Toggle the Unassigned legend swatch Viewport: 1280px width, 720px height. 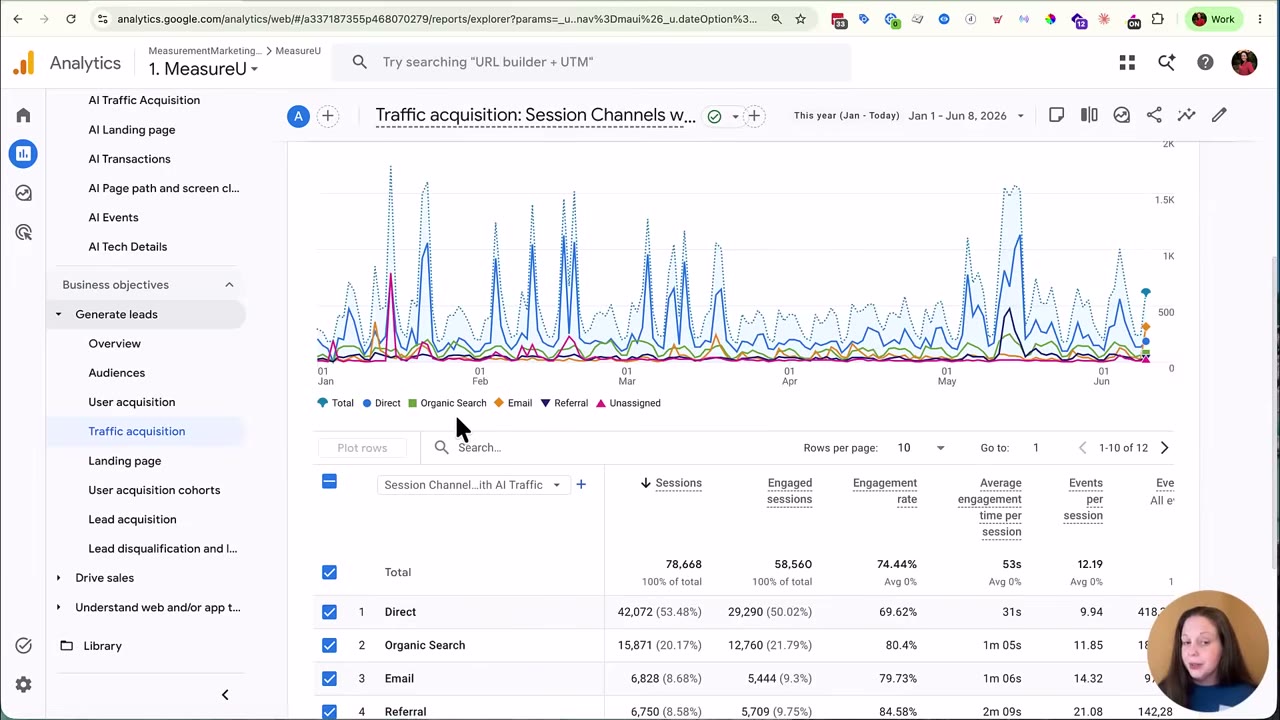[601, 403]
